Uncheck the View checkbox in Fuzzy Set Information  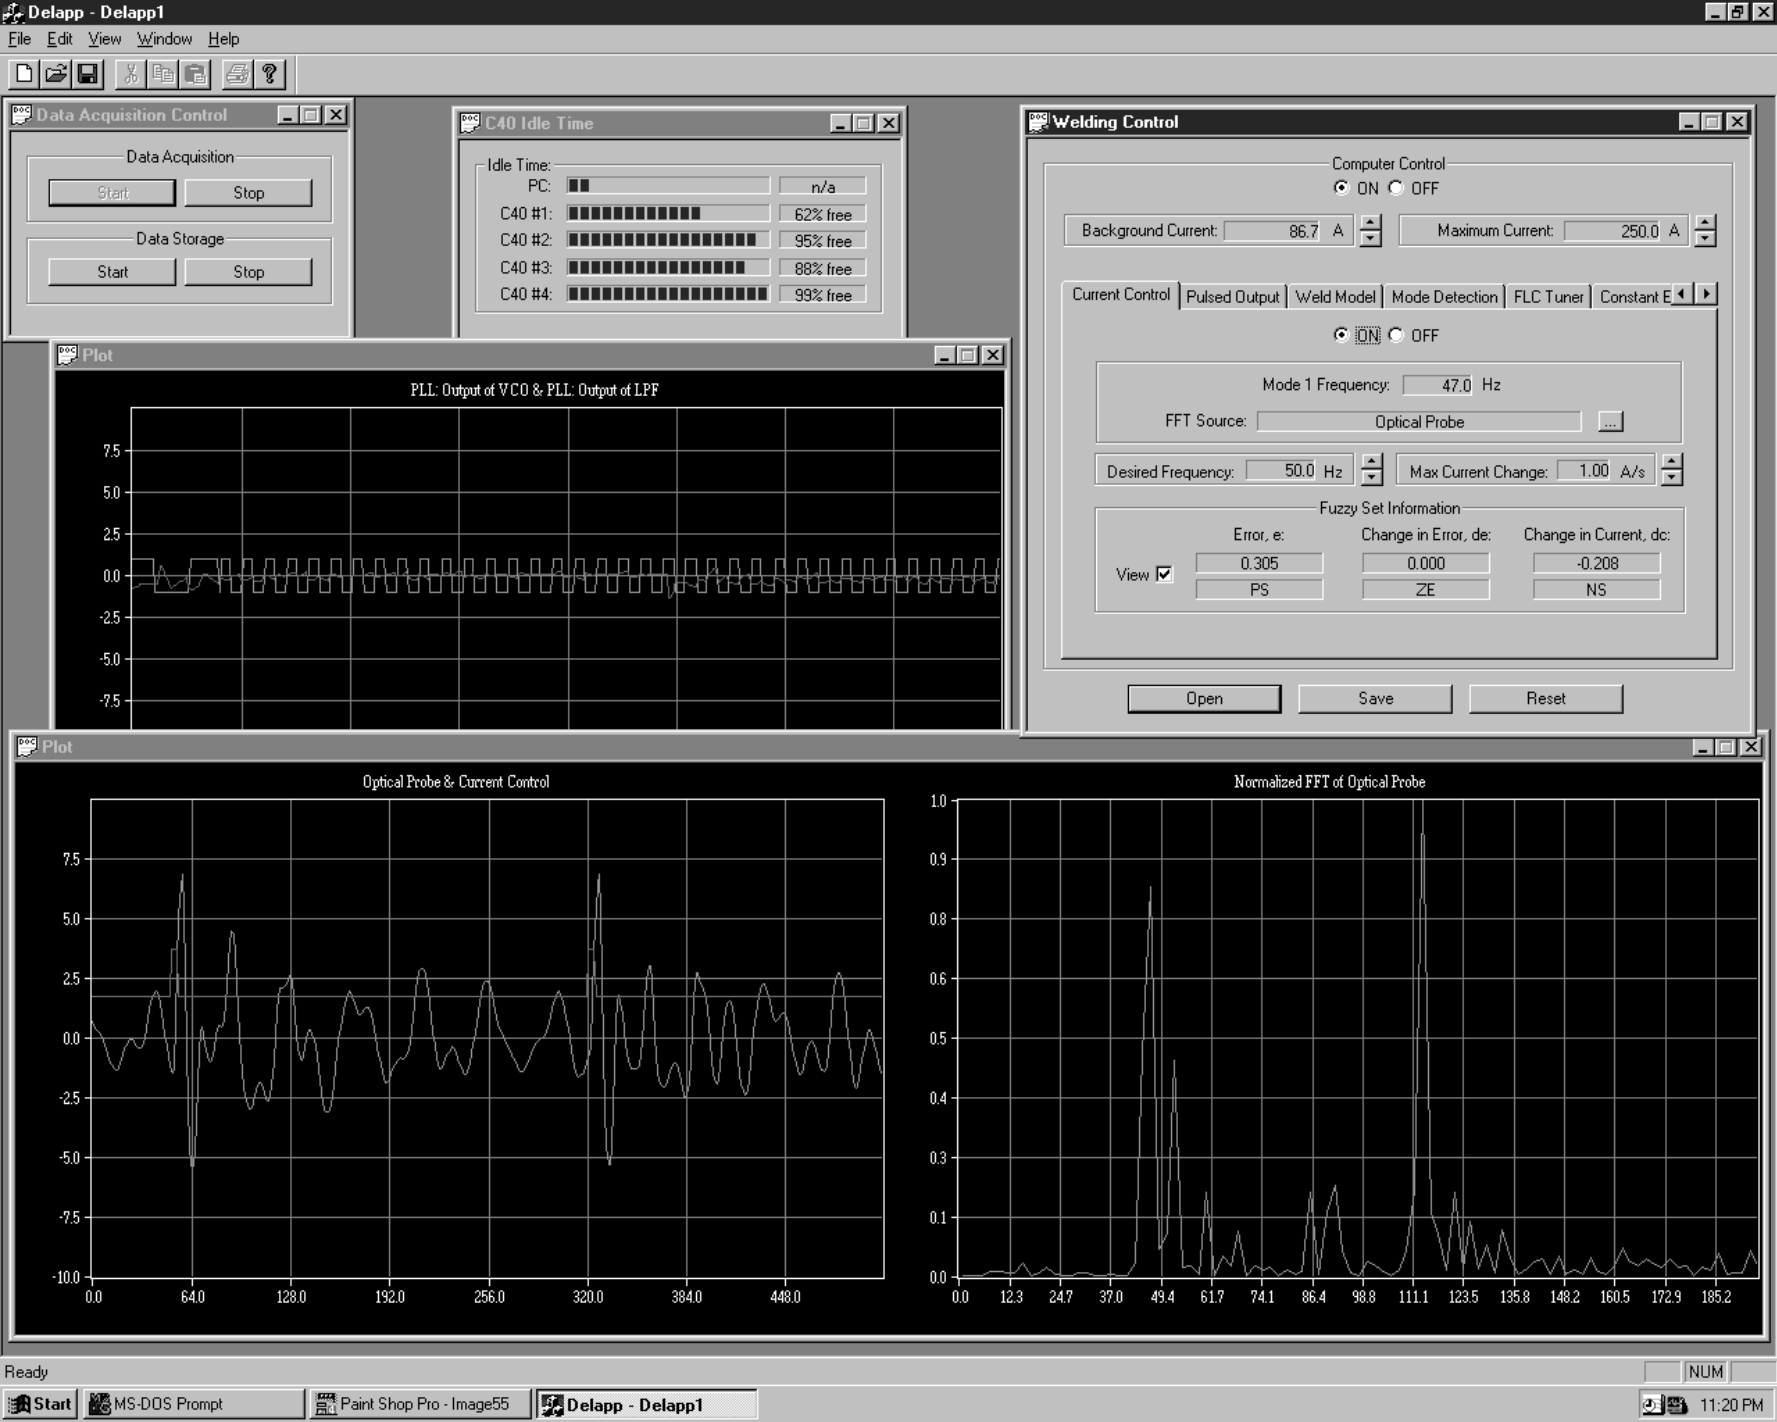1163,574
